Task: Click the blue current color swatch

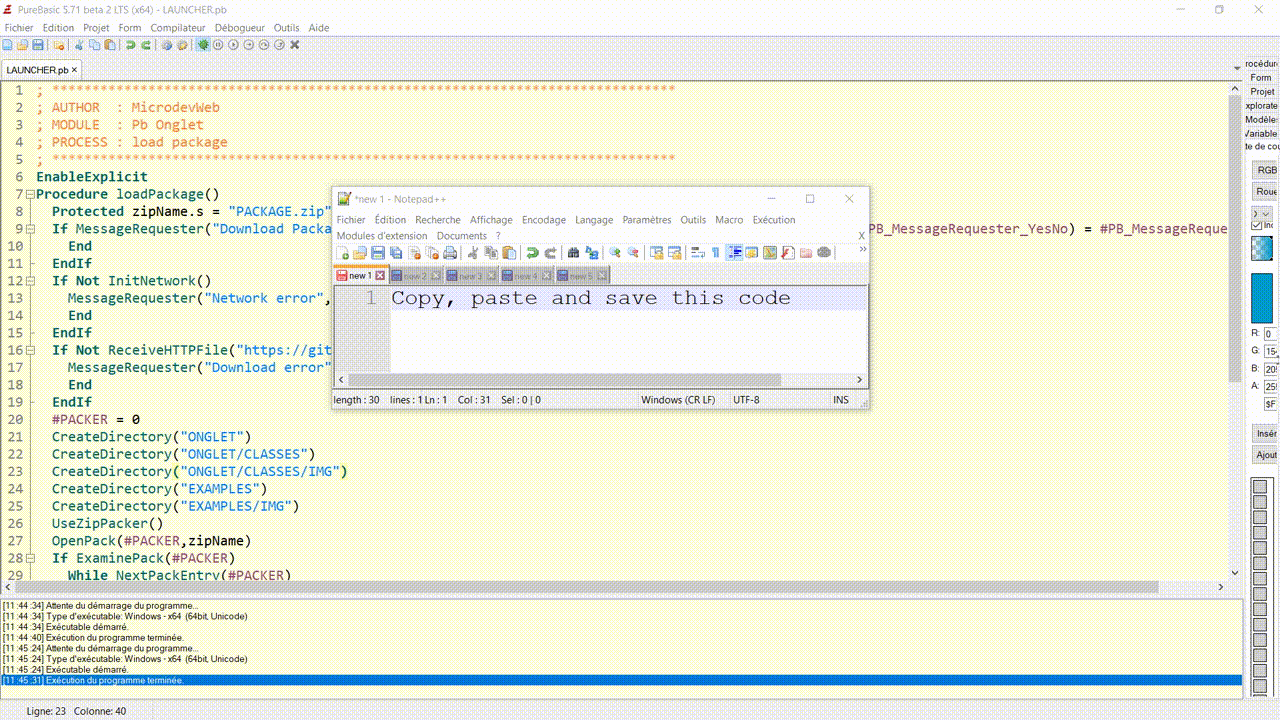Action: (1263, 297)
